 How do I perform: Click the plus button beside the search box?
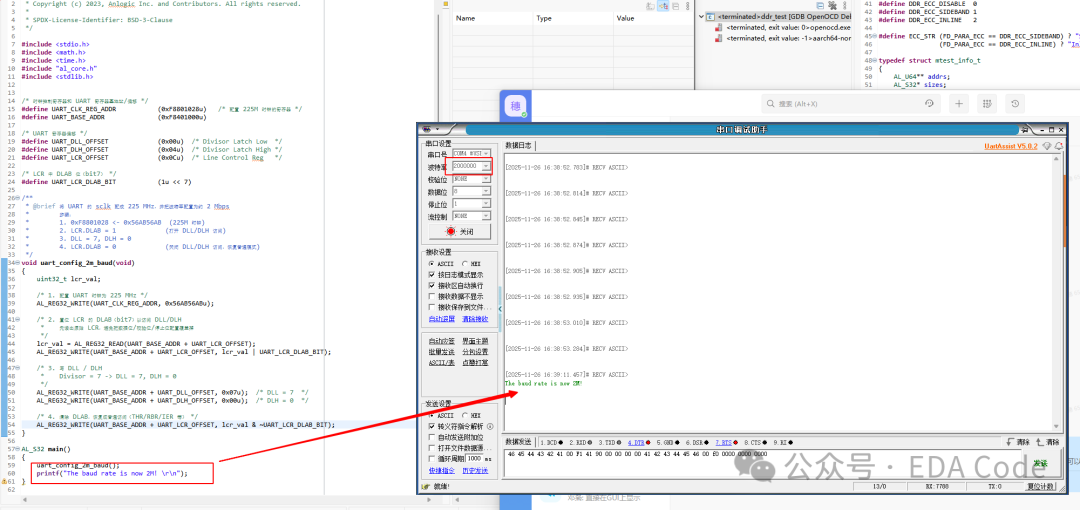[x=959, y=103]
